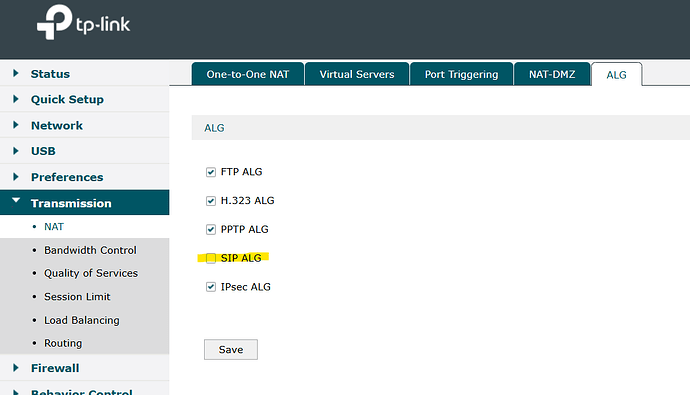This screenshot has height=395, width=690.
Task: Expand the USB section arrow
Action: pos(16,151)
